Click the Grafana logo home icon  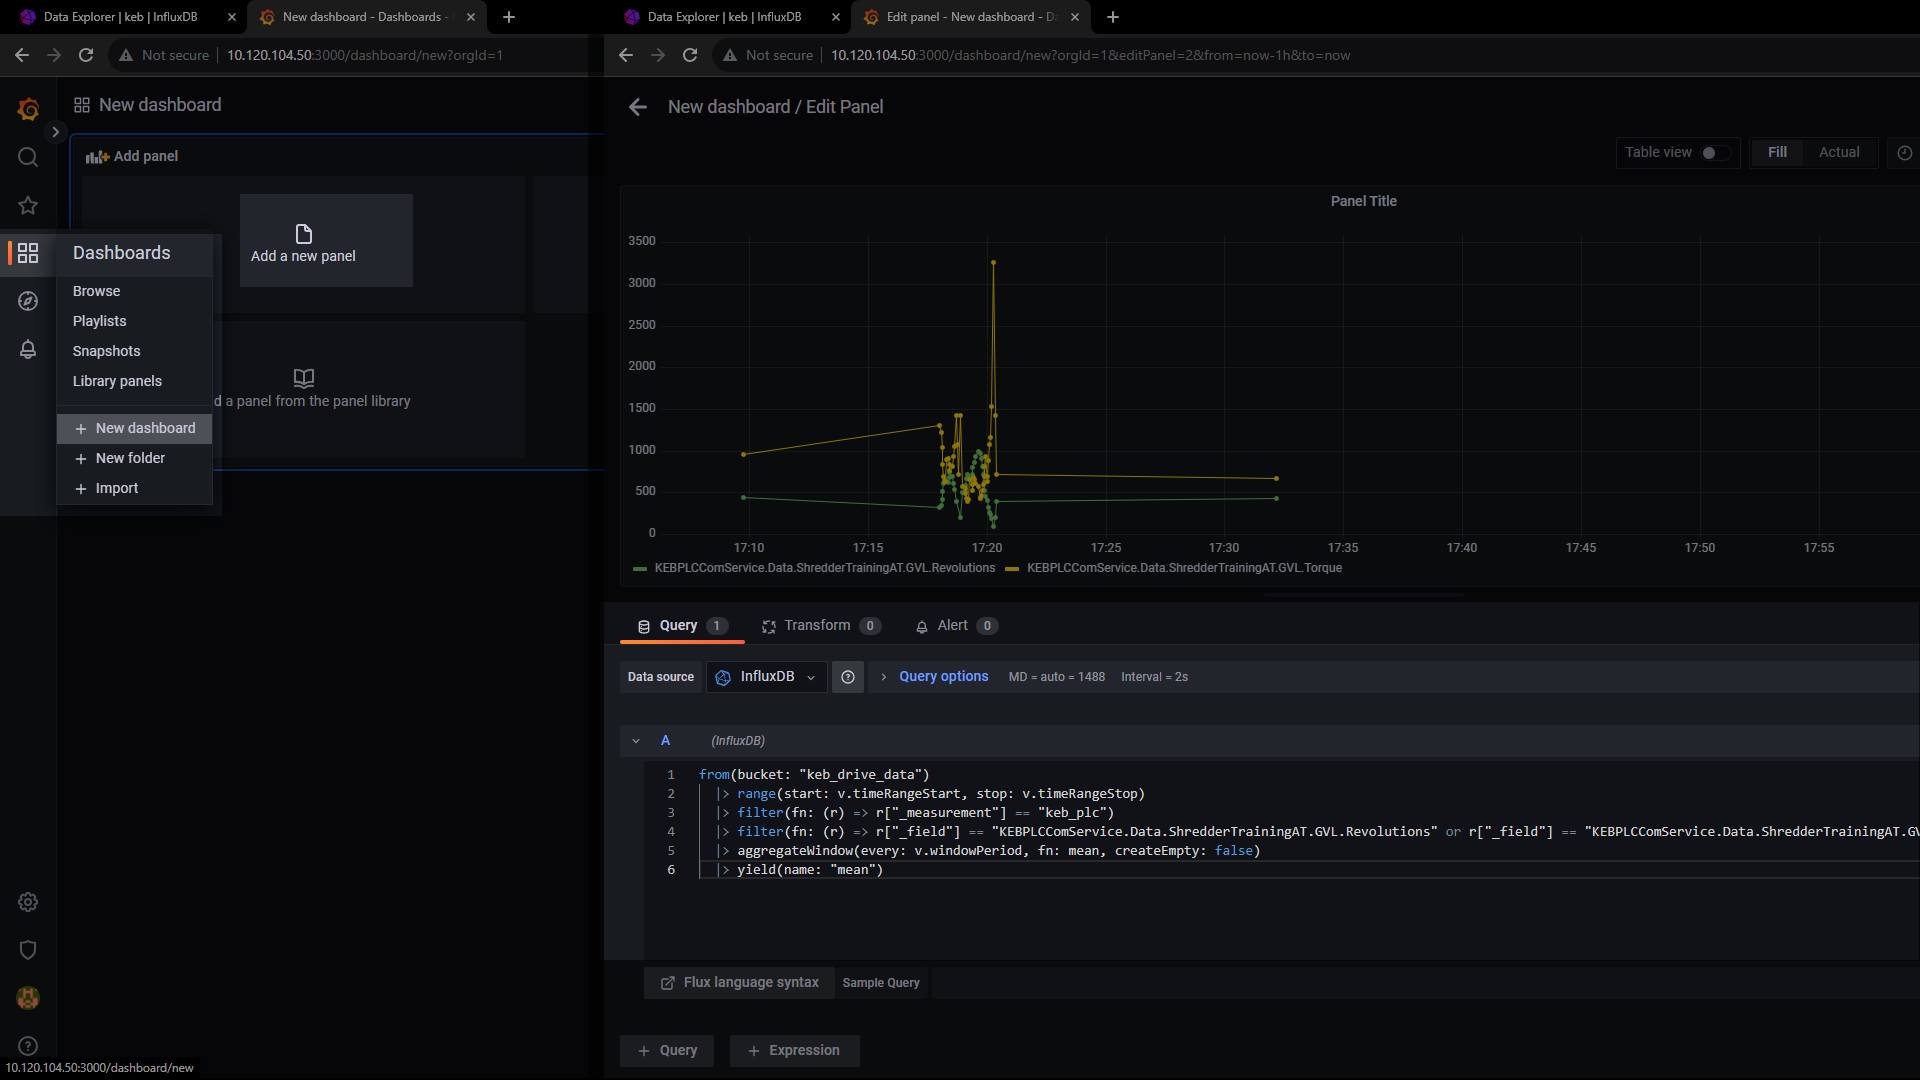coord(28,109)
